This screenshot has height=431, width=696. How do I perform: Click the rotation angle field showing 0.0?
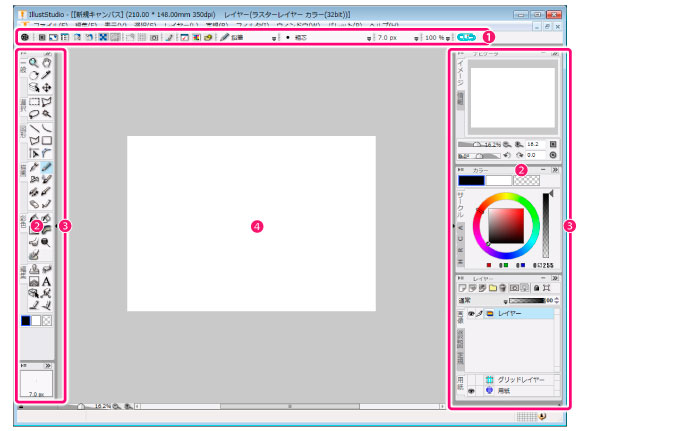[x=536, y=155]
